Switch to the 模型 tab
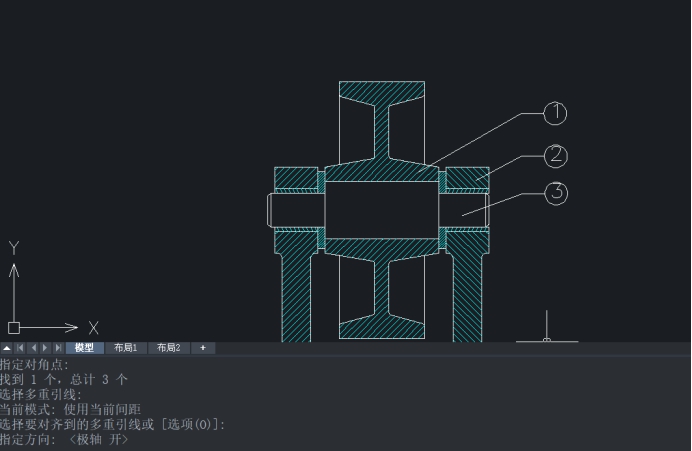692x451 pixels. tap(84, 348)
